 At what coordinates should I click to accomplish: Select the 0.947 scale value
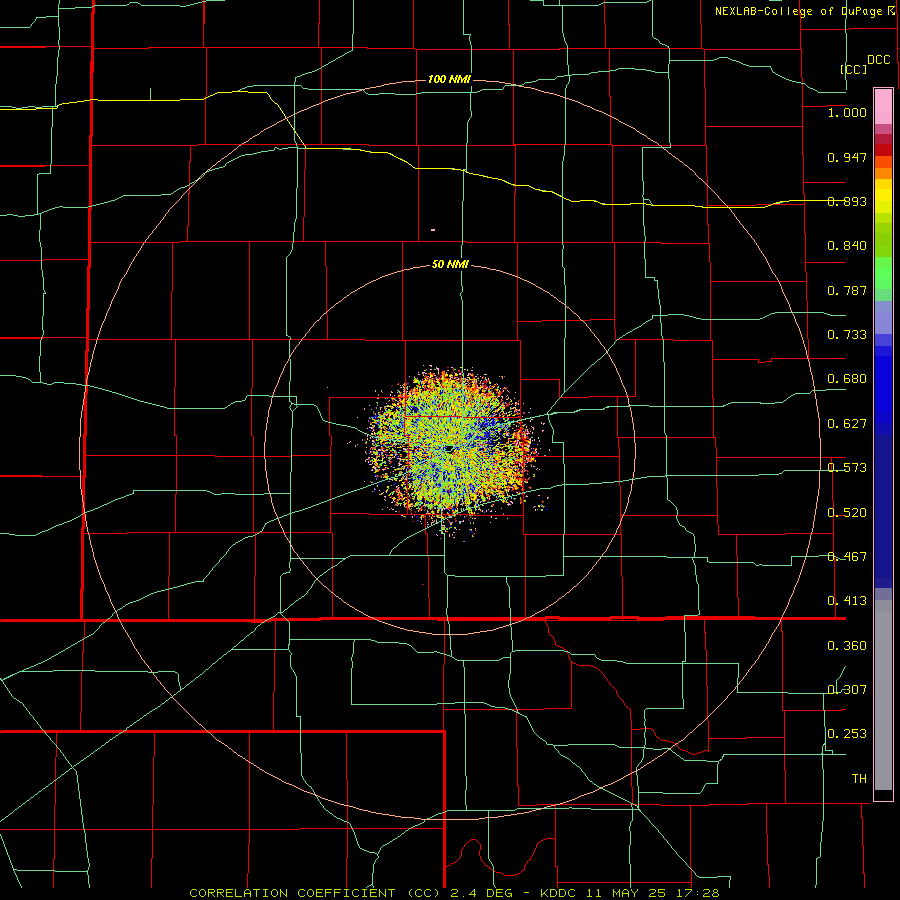[x=847, y=157]
